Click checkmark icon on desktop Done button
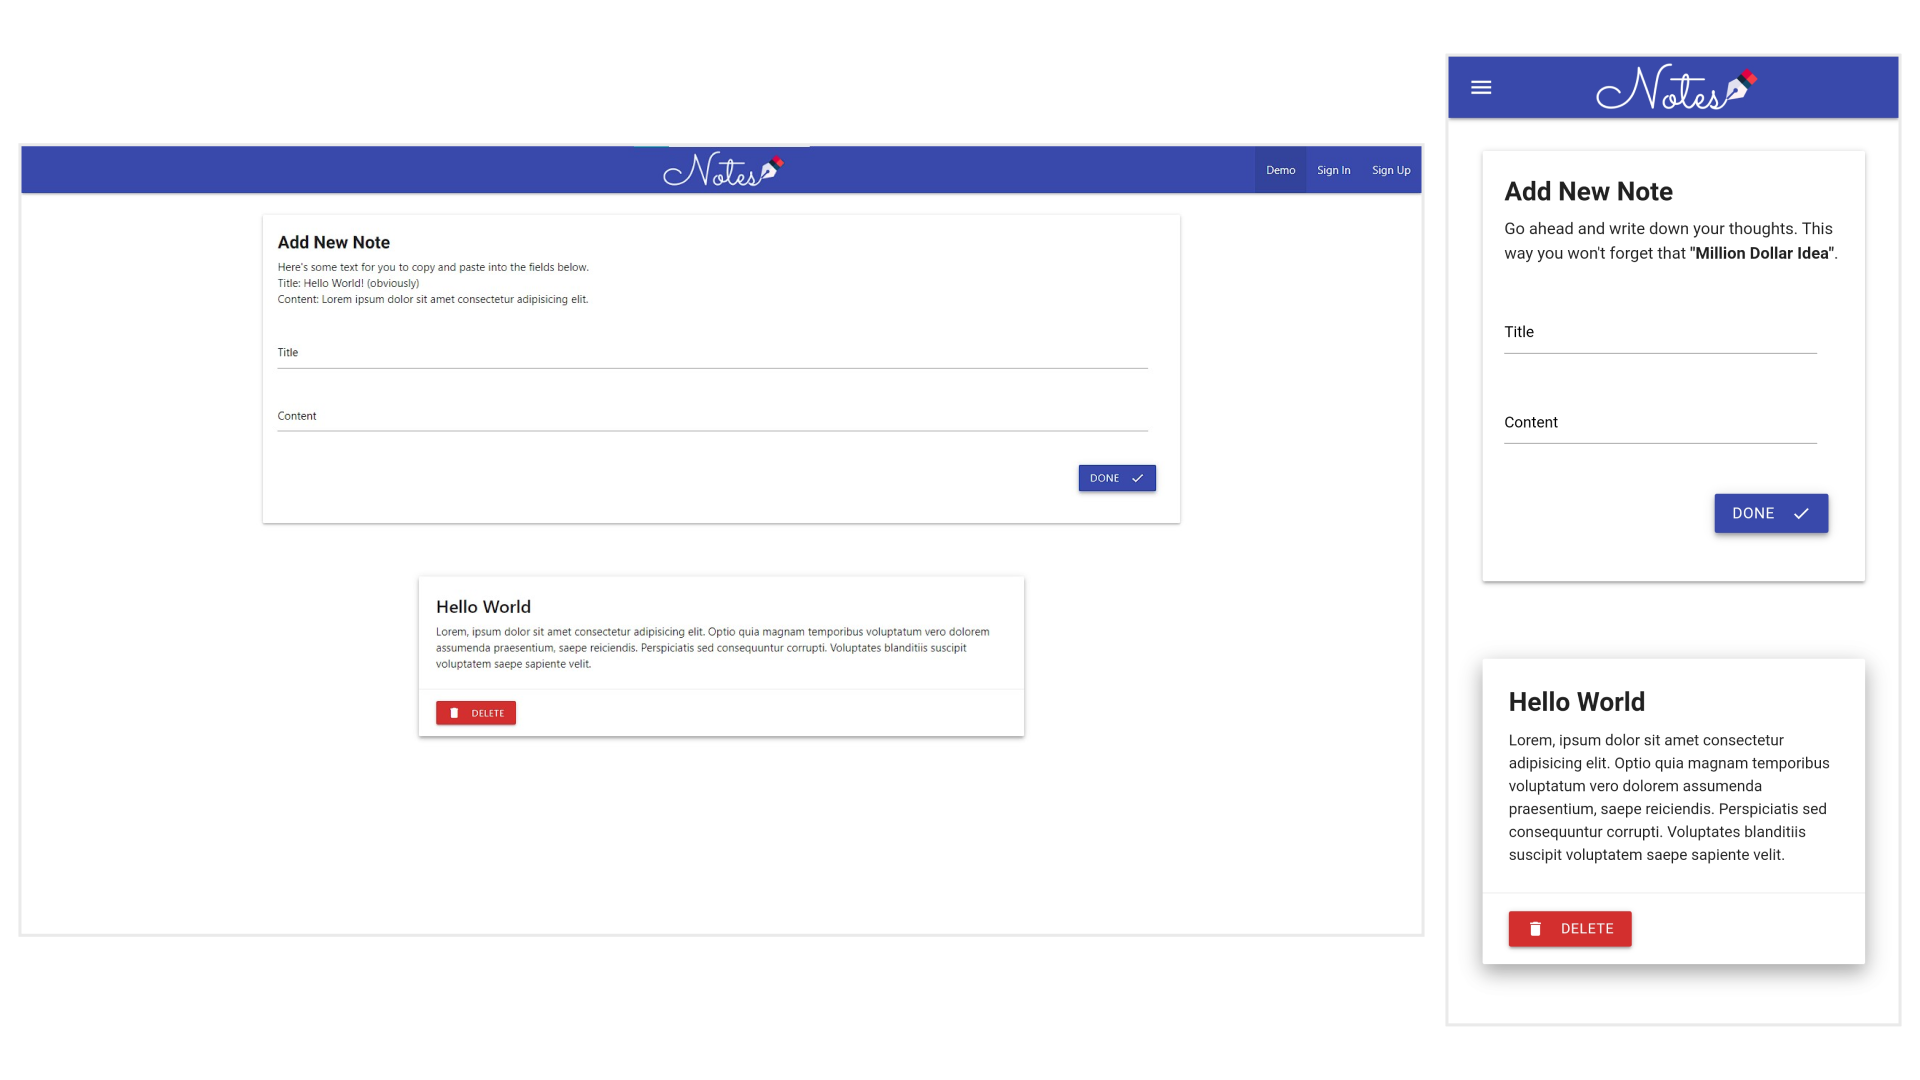The image size is (1920, 1080). pyautogui.click(x=1137, y=478)
